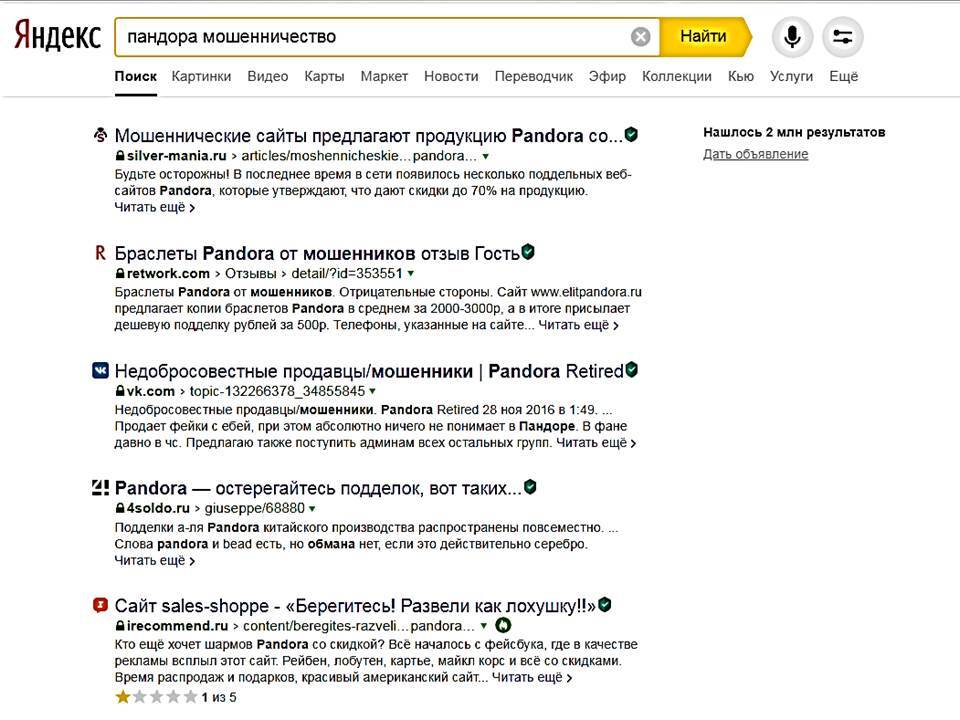The image size is (960, 720).
Task: Open search settings filter icon
Action: point(842,37)
